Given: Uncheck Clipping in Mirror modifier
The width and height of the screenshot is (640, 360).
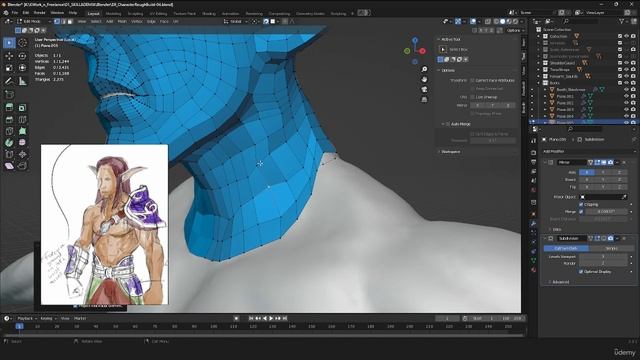Looking at the screenshot, I should point(581,204).
